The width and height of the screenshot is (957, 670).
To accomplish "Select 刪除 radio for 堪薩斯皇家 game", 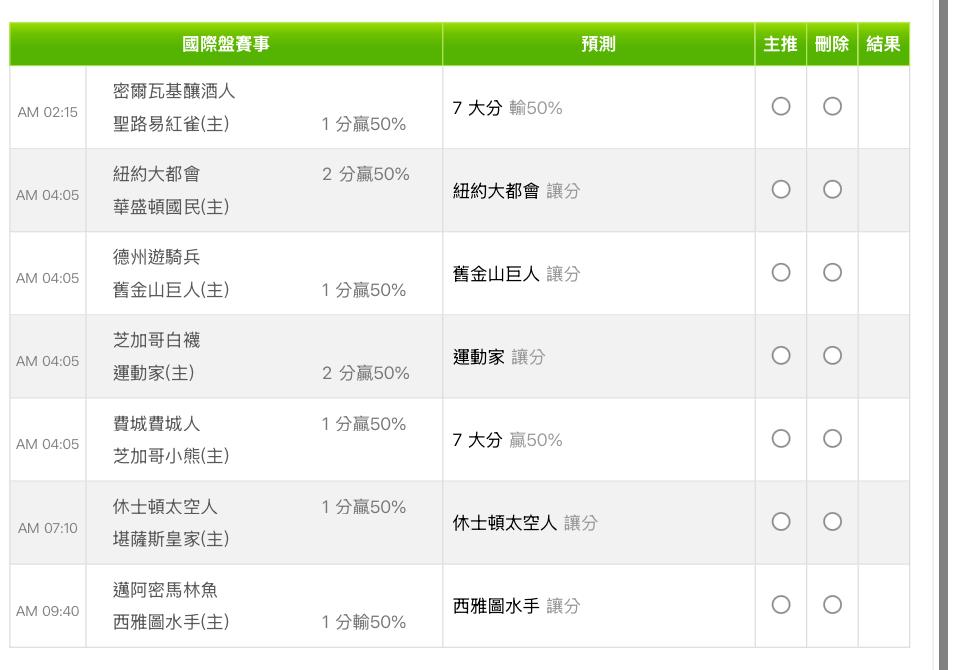I will (x=832, y=522).
